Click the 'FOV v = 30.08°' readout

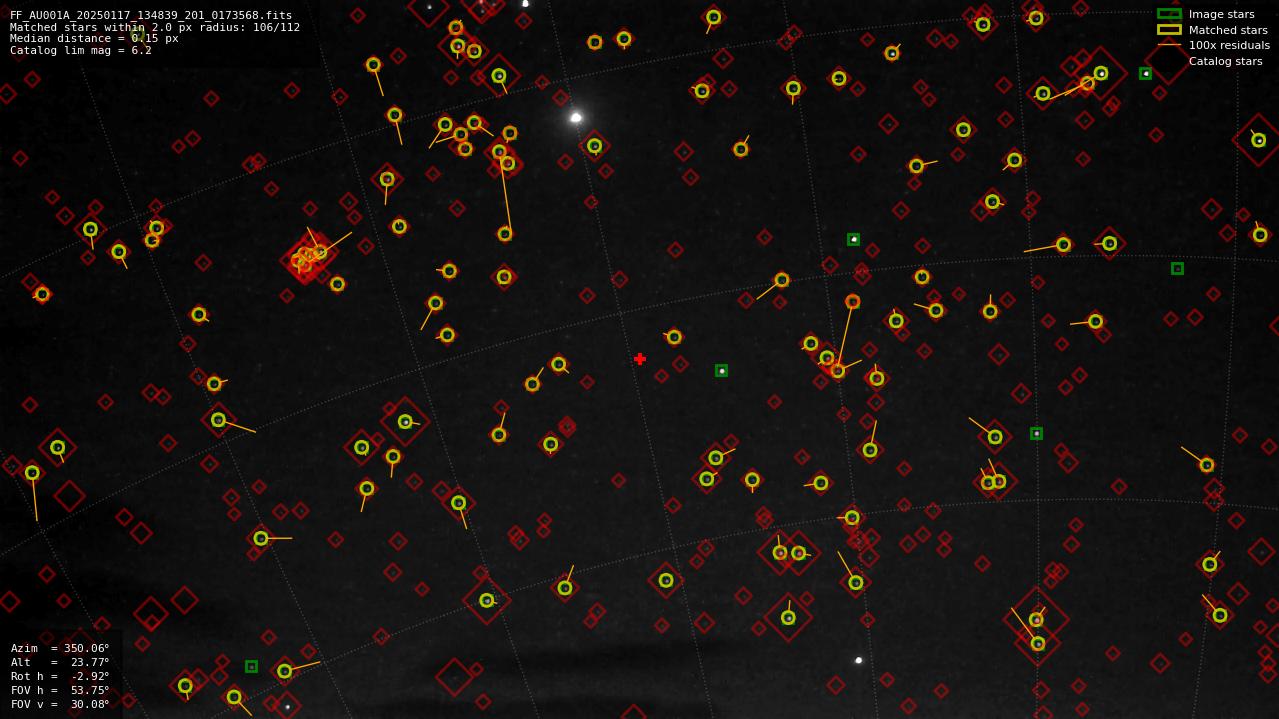tap(60, 704)
